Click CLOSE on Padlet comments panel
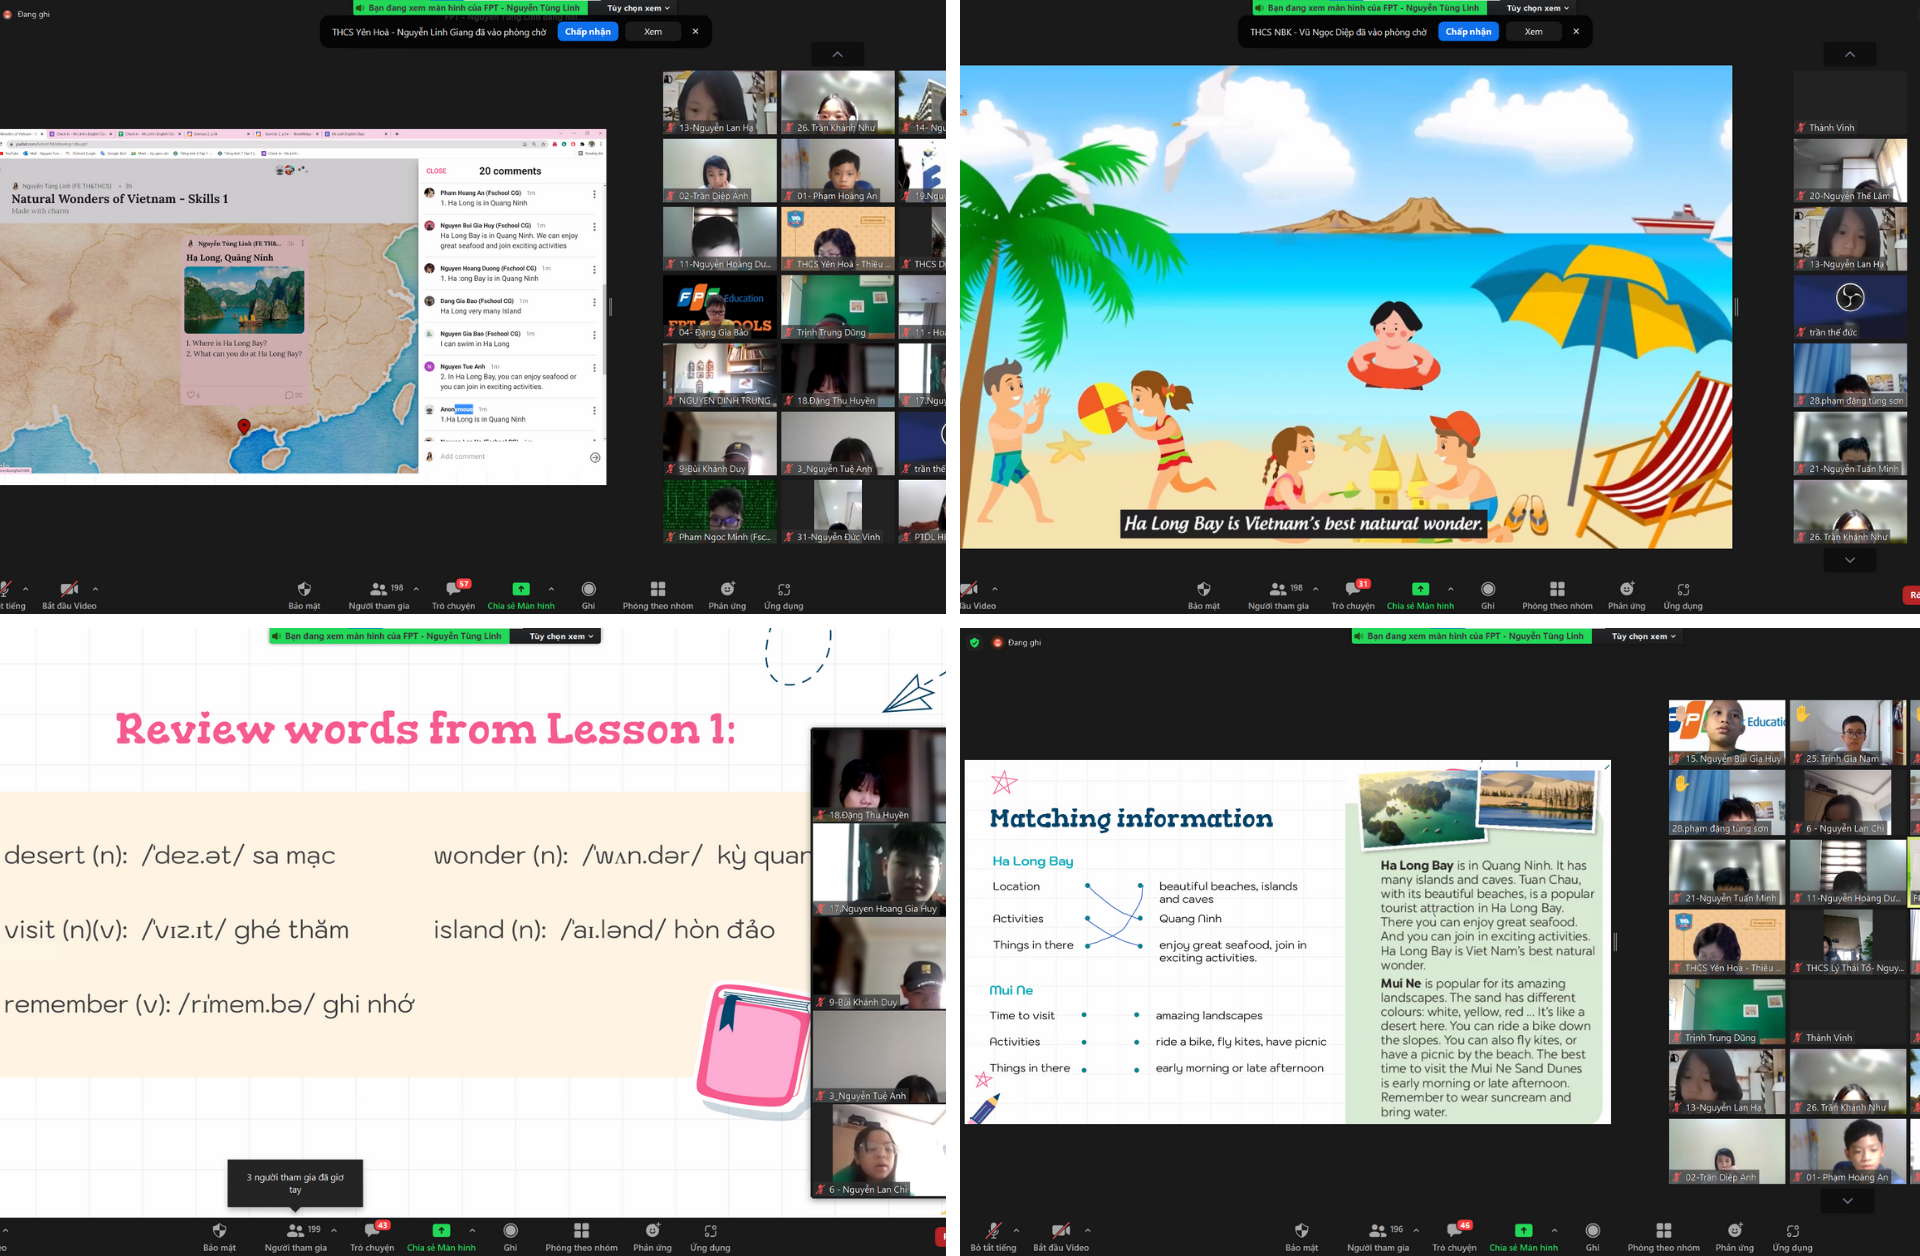Viewport: 1920px width, 1256px height. coord(436,171)
